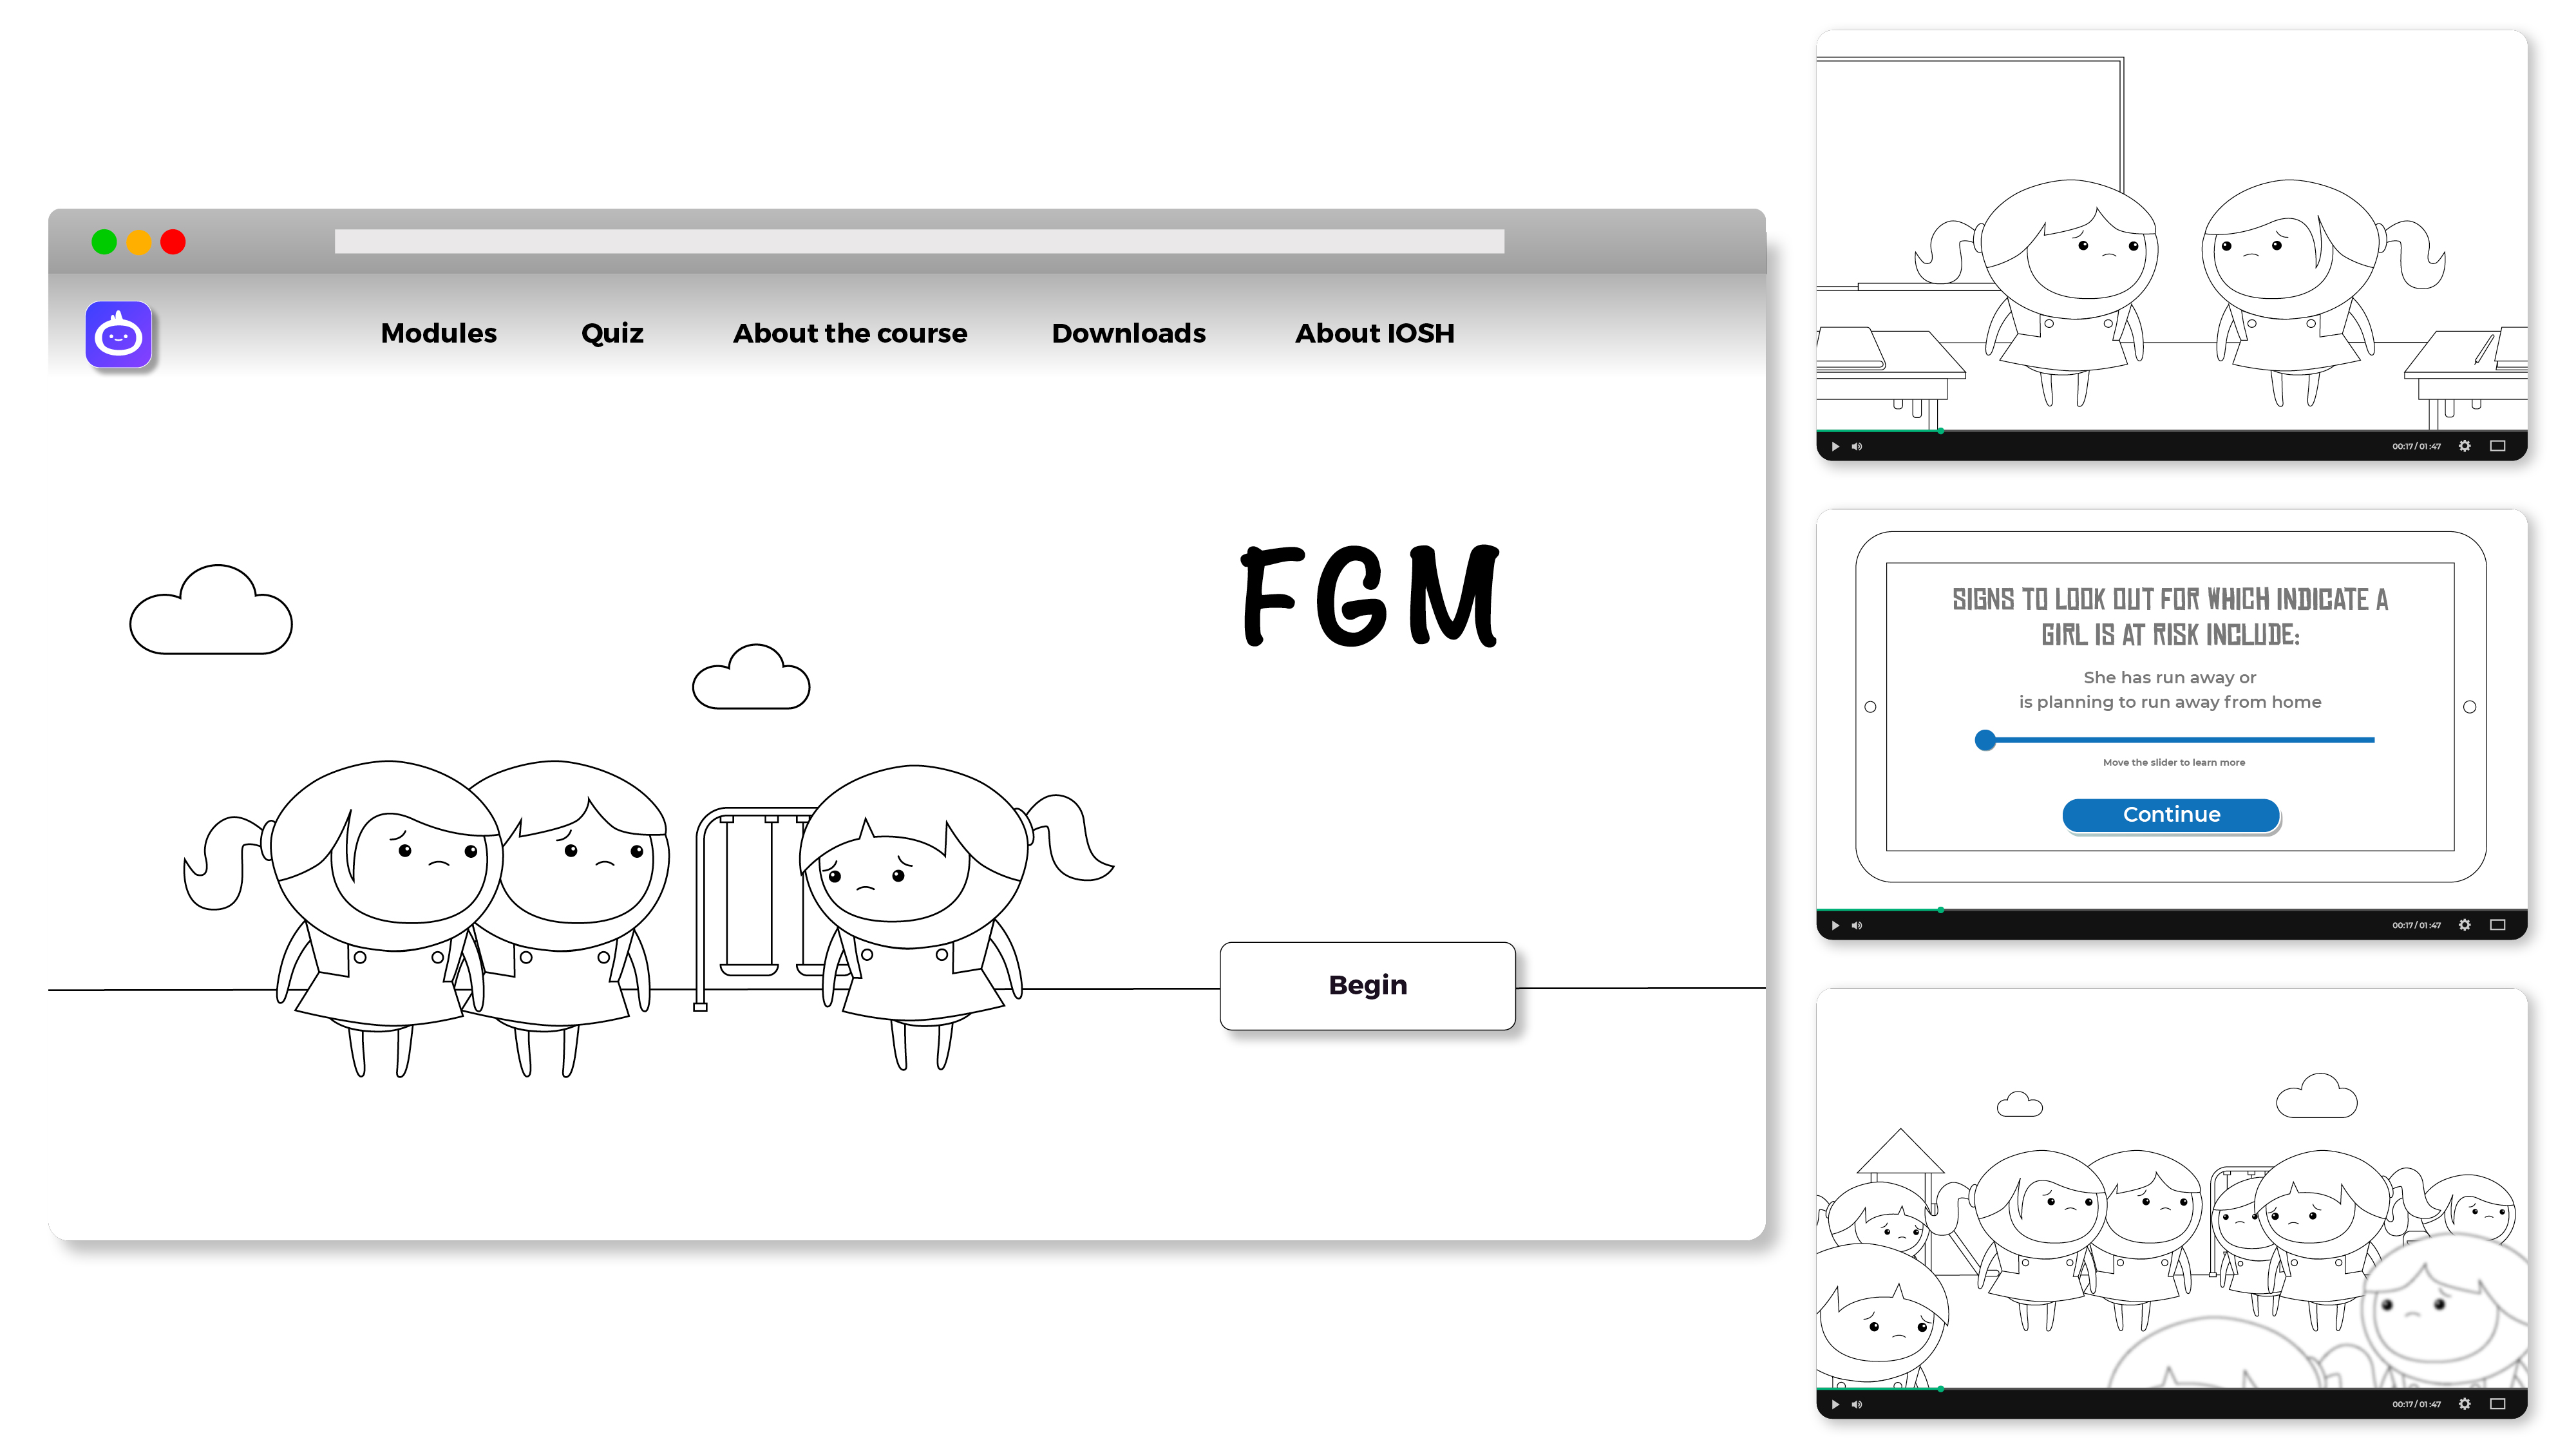Click play button on top-right video
This screenshot has height=1449, width=2576.
[1835, 446]
